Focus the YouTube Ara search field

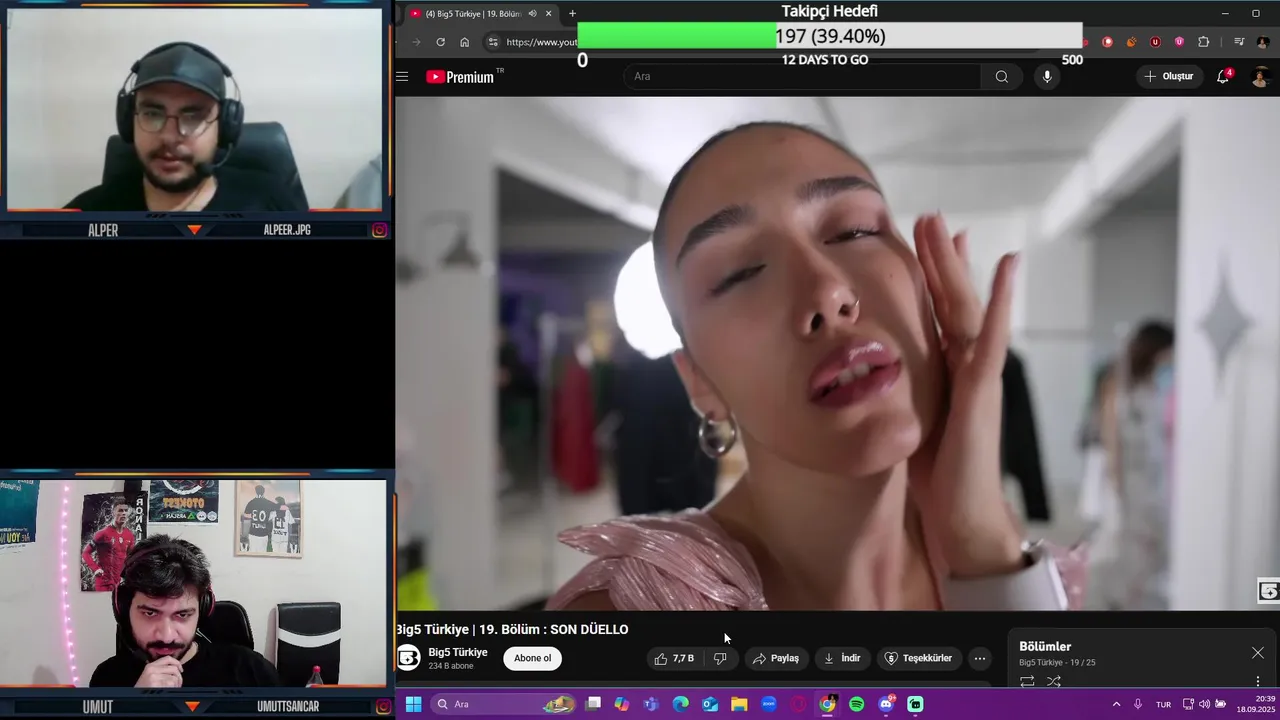coord(802,77)
